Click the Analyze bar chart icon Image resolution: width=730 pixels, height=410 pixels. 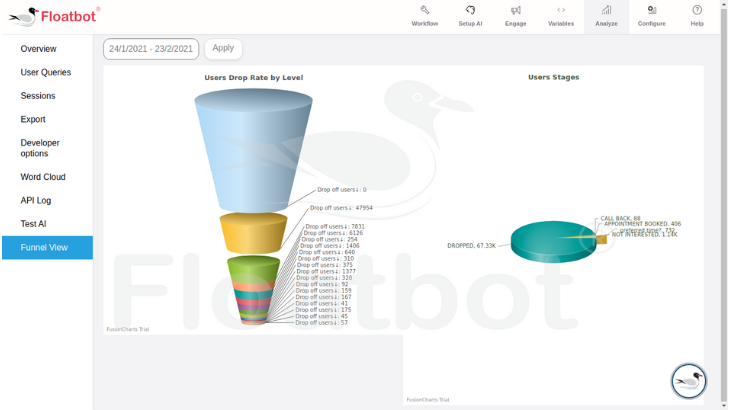click(x=606, y=10)
